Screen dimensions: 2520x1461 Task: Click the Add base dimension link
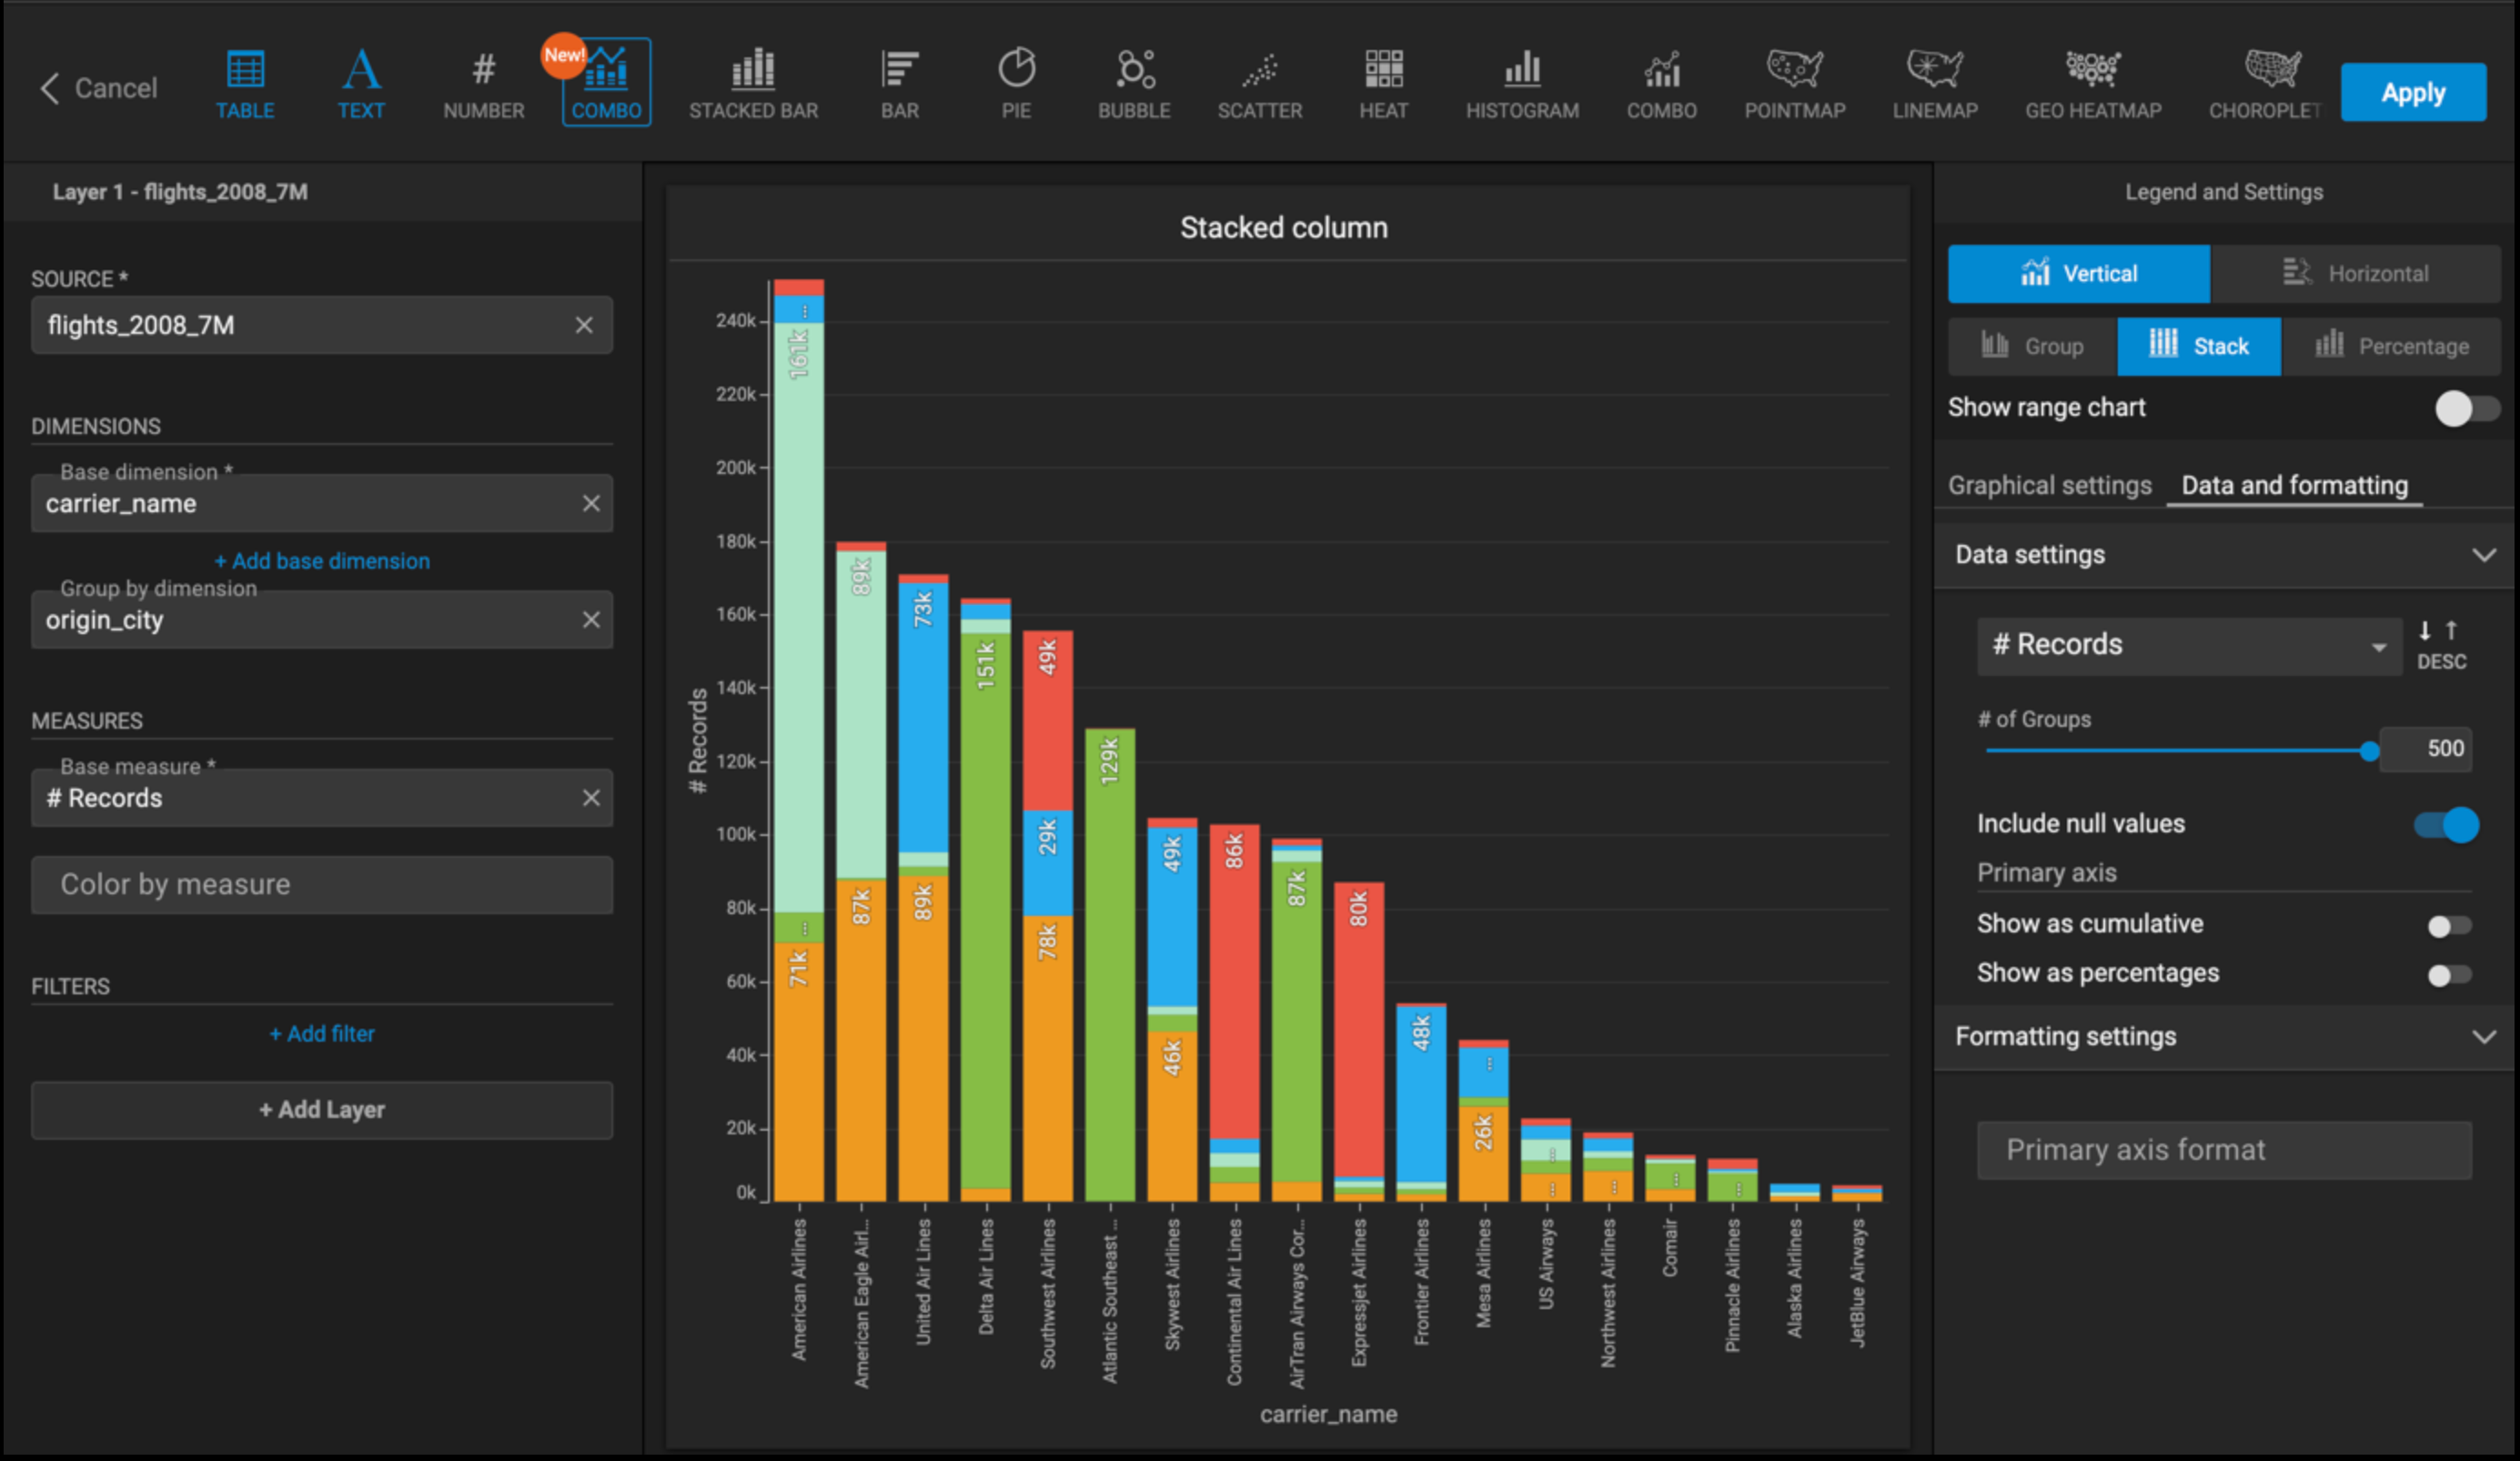pyautogui.click(x=322, y=561)
